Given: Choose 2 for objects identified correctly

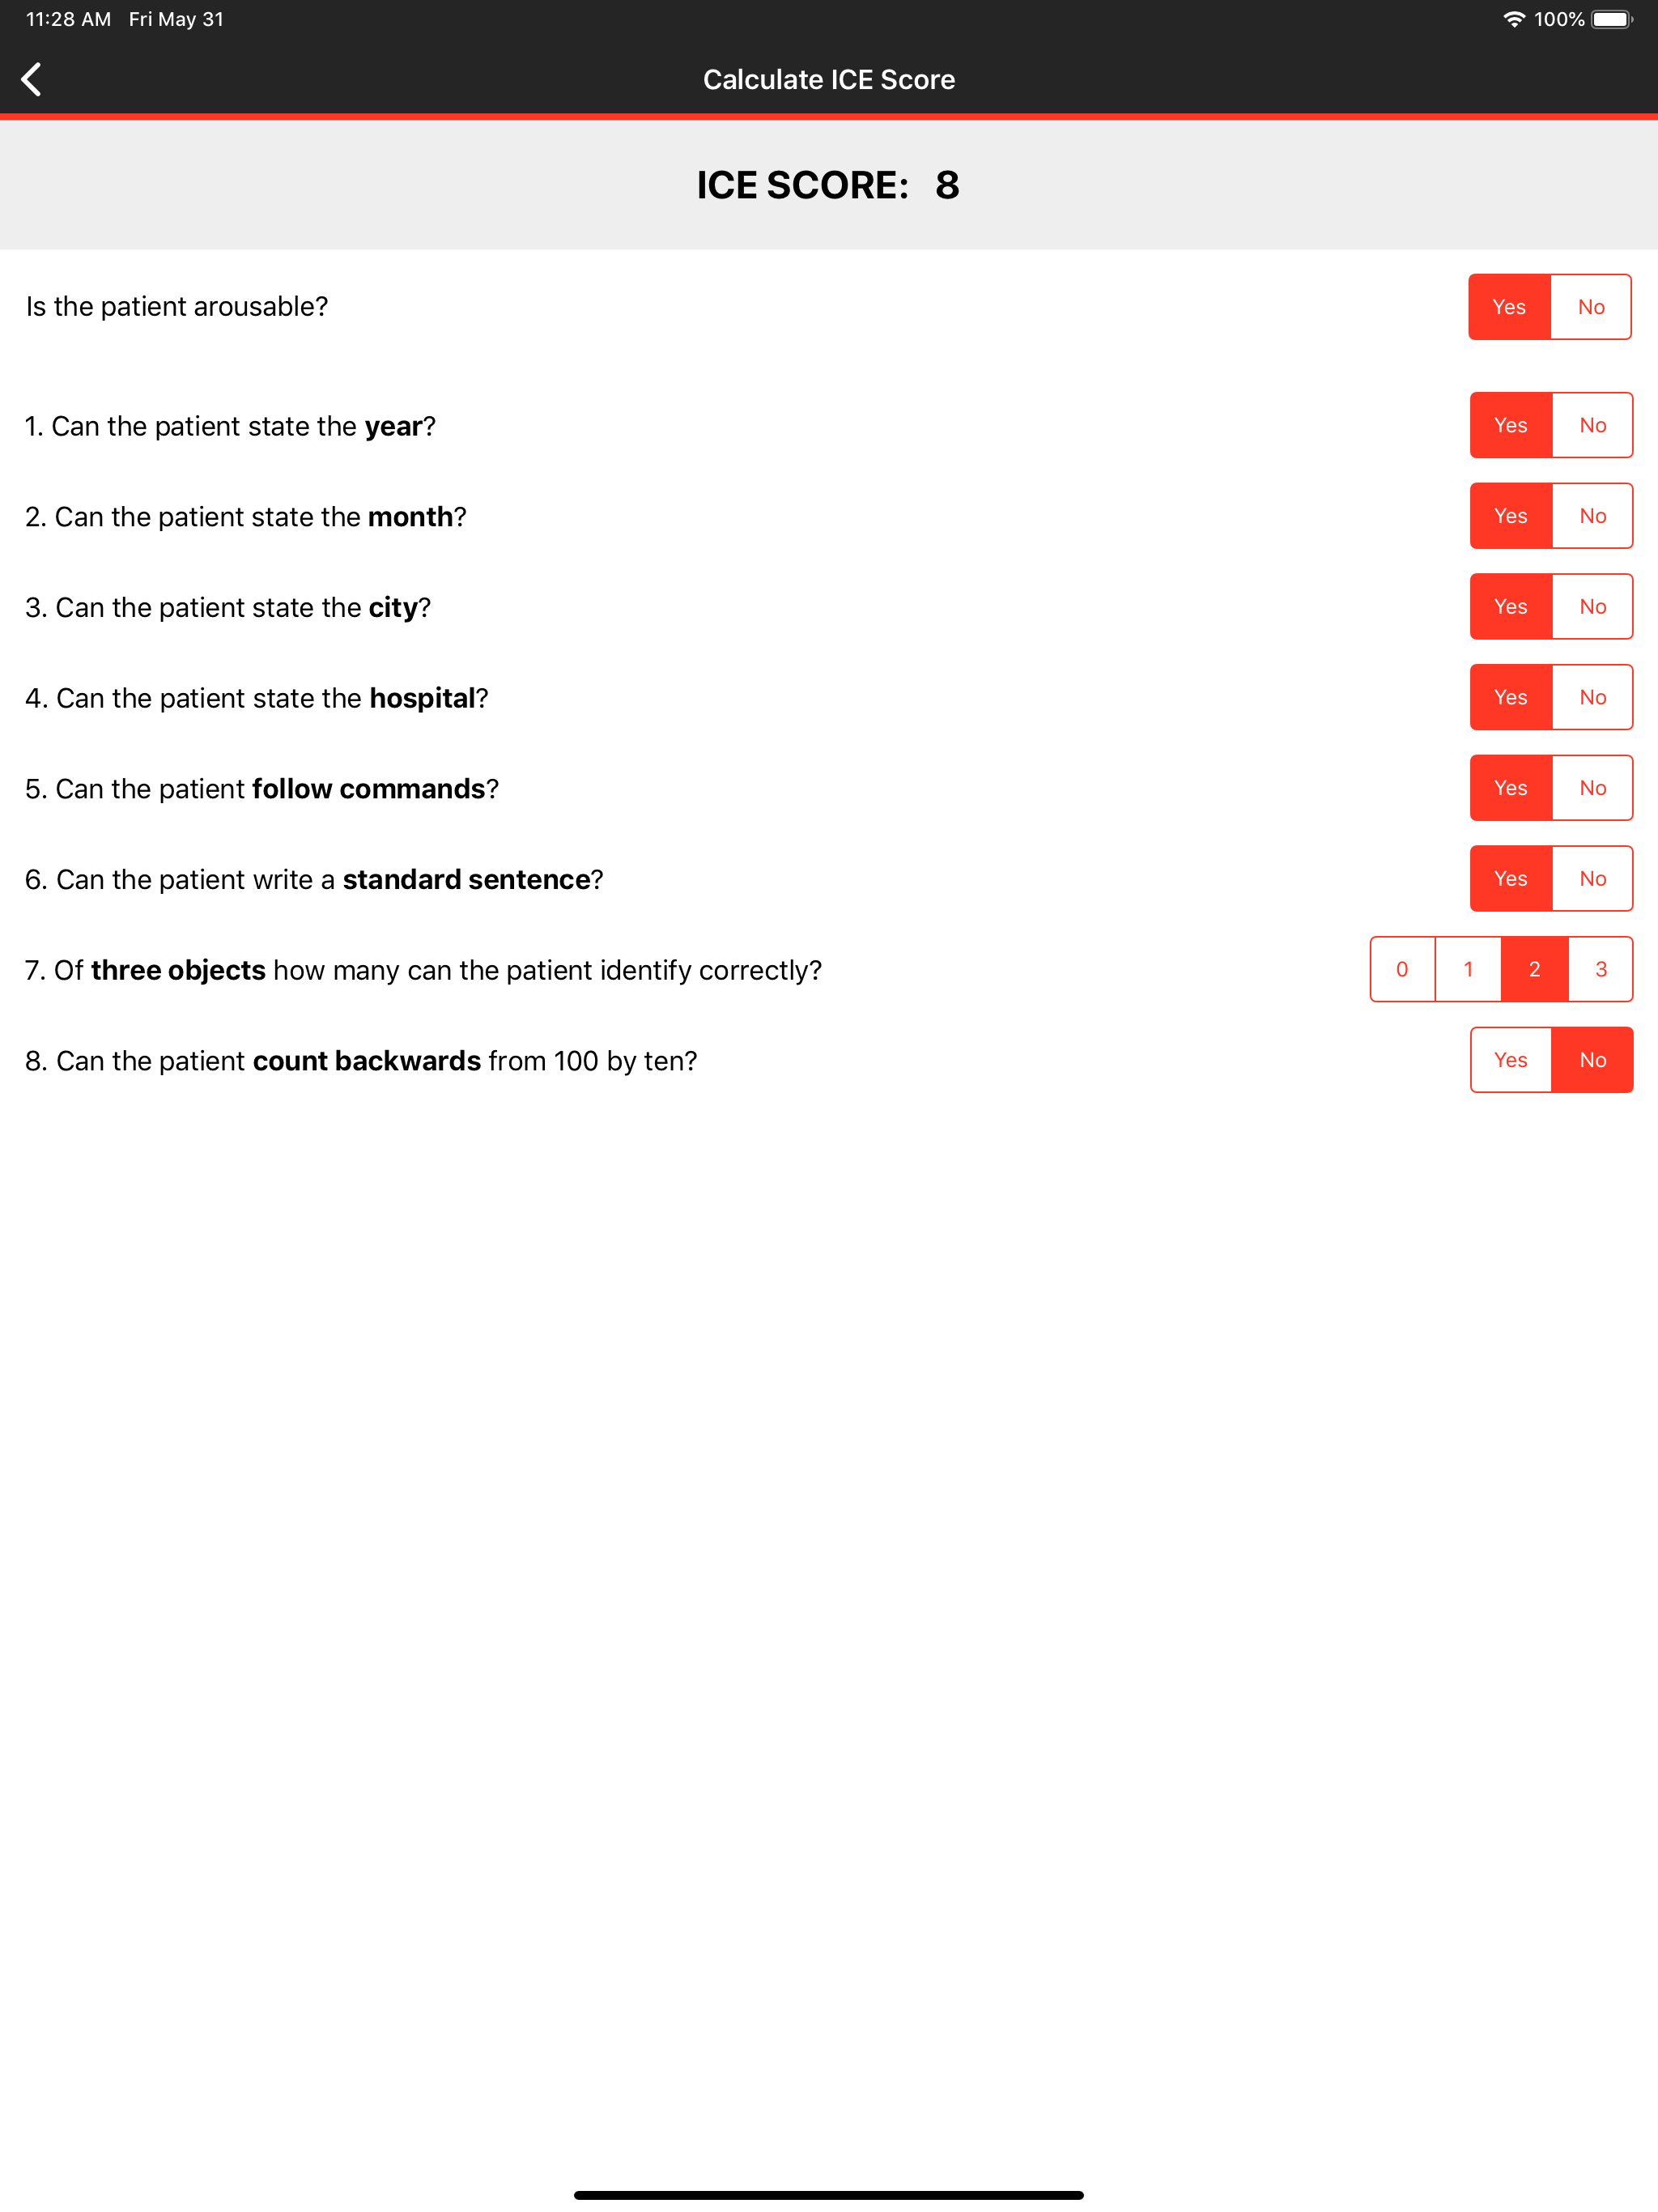Looking at the screenshot, I should pos(1534,968).
